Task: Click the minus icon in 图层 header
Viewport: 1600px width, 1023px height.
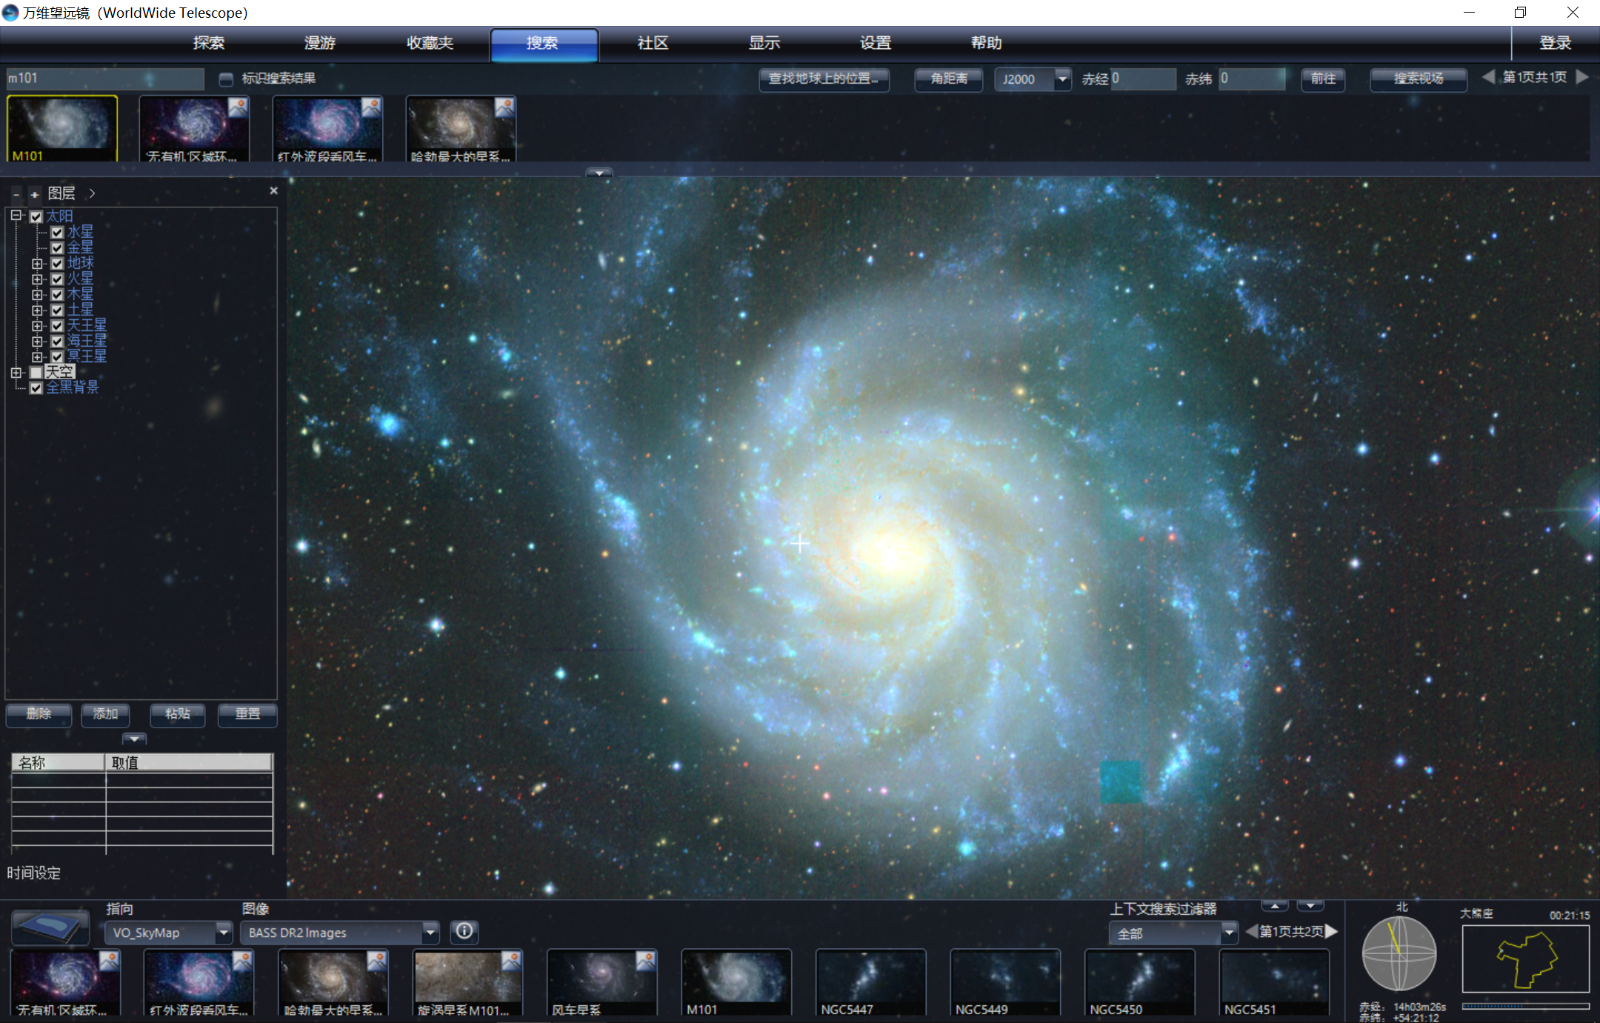Action: (16, 194)
